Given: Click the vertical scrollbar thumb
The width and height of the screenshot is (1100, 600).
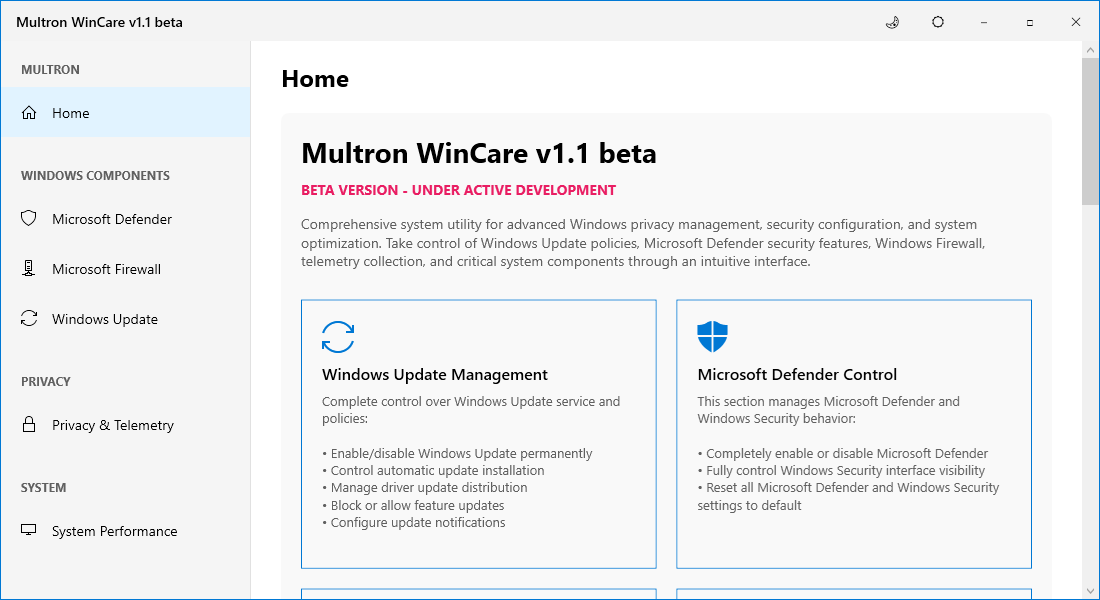Looking at the screenshot, I should [x=1090, y=132].
